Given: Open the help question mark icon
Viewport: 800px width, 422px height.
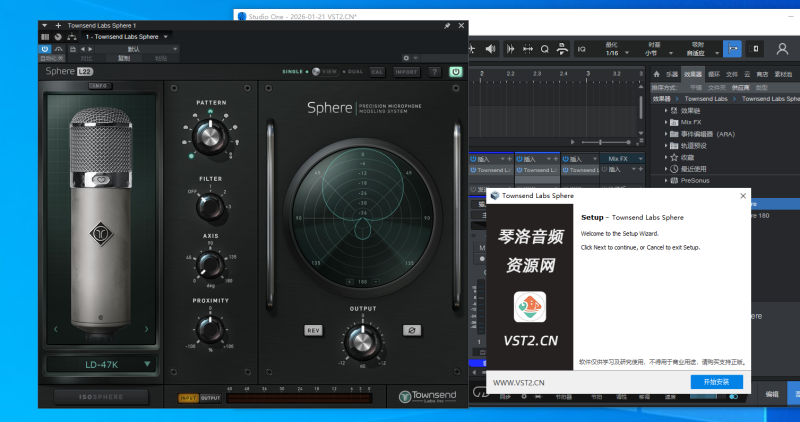Looking at the screenshot, I should tap(435, 72).
